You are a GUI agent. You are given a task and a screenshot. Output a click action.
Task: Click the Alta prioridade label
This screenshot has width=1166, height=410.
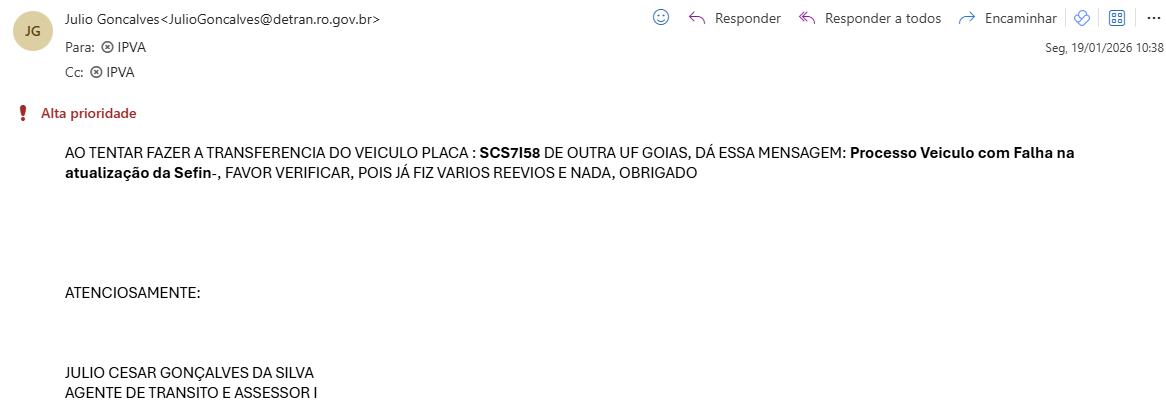coord(88,113)
